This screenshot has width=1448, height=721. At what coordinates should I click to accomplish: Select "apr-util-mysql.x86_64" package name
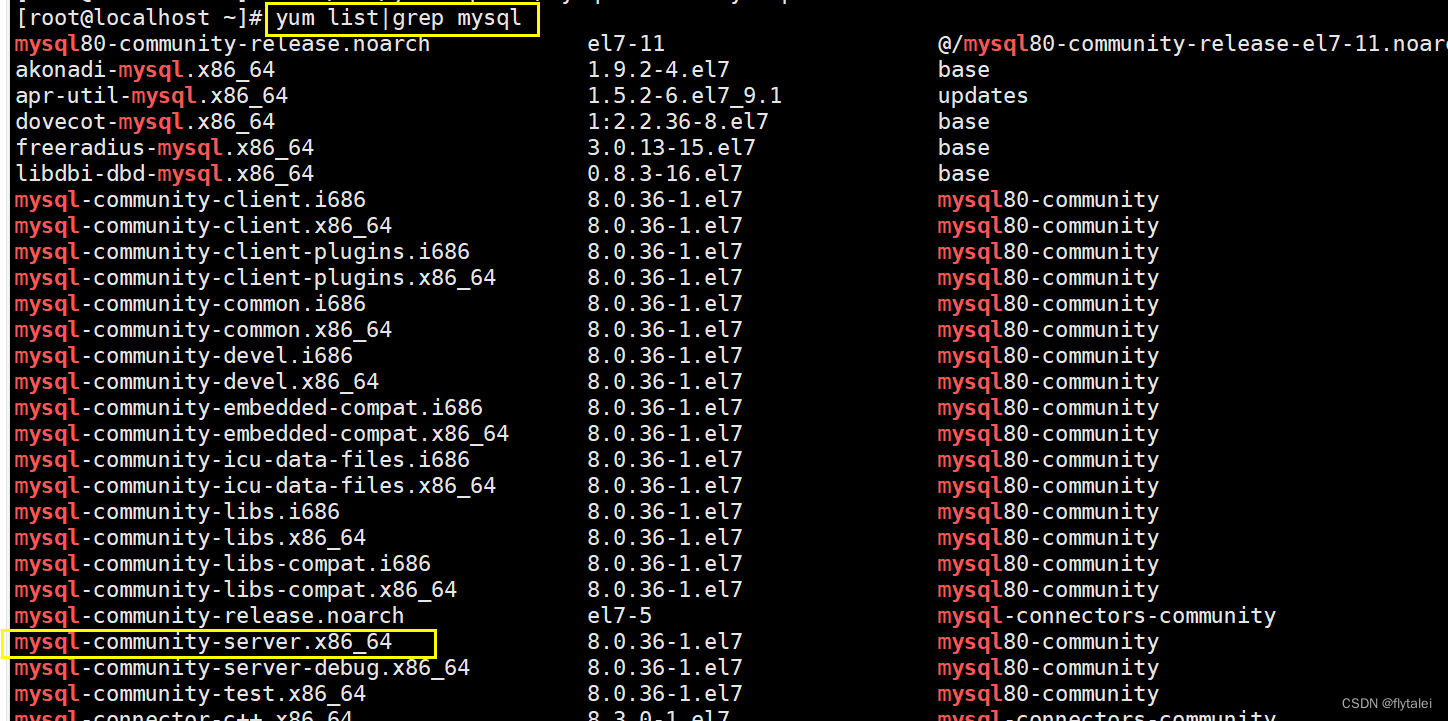tap(151, 96)
